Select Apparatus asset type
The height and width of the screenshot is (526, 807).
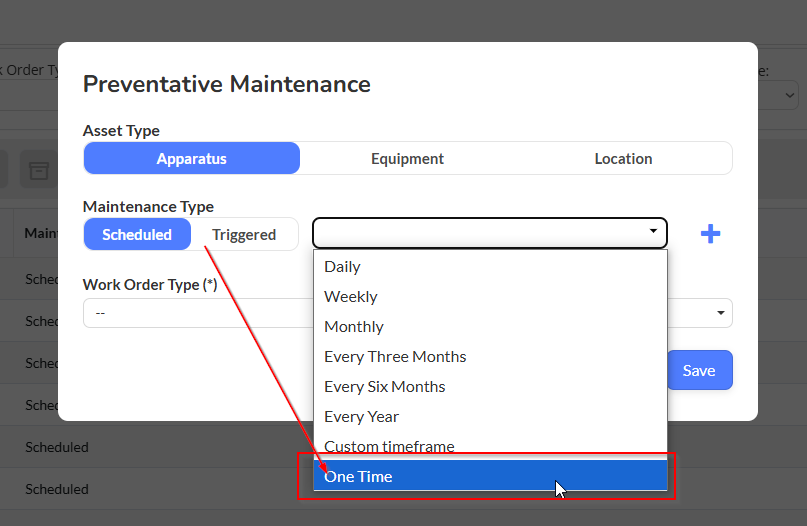[x=191, y=159]
